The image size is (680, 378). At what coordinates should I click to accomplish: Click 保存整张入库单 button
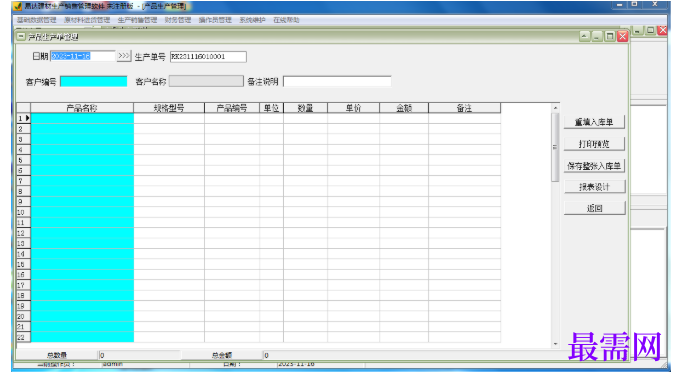pyautogui.click(x=594, y=166)
